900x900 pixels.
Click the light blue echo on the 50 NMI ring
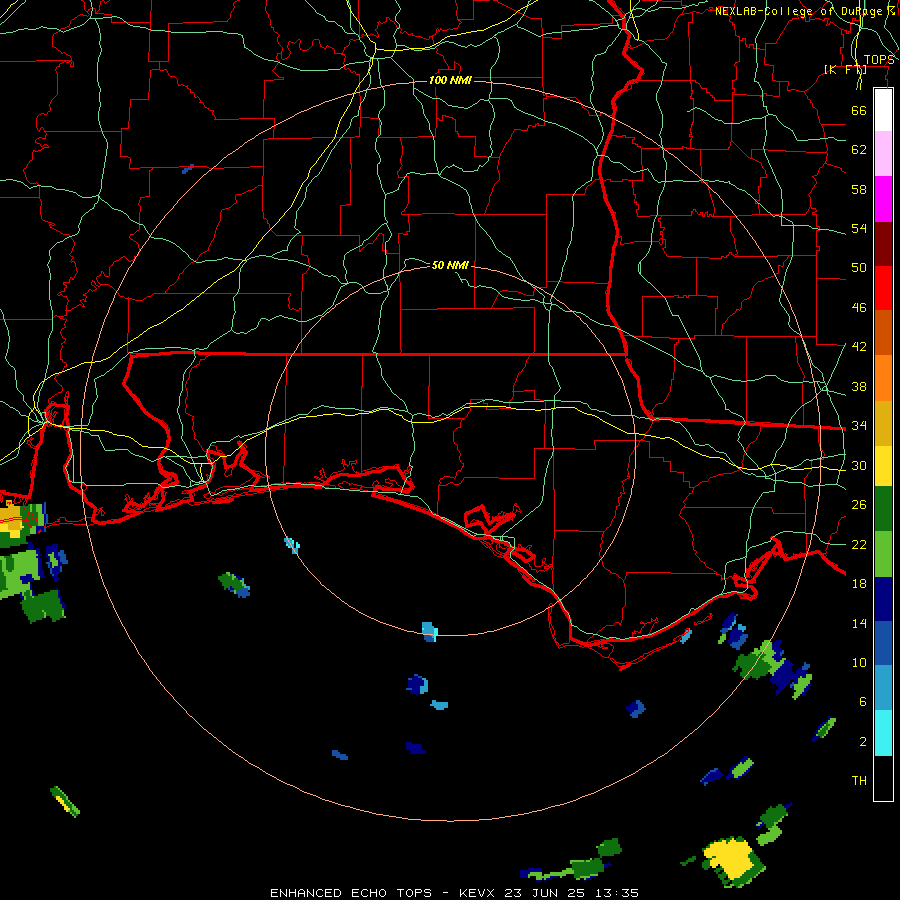click(429, 631)
